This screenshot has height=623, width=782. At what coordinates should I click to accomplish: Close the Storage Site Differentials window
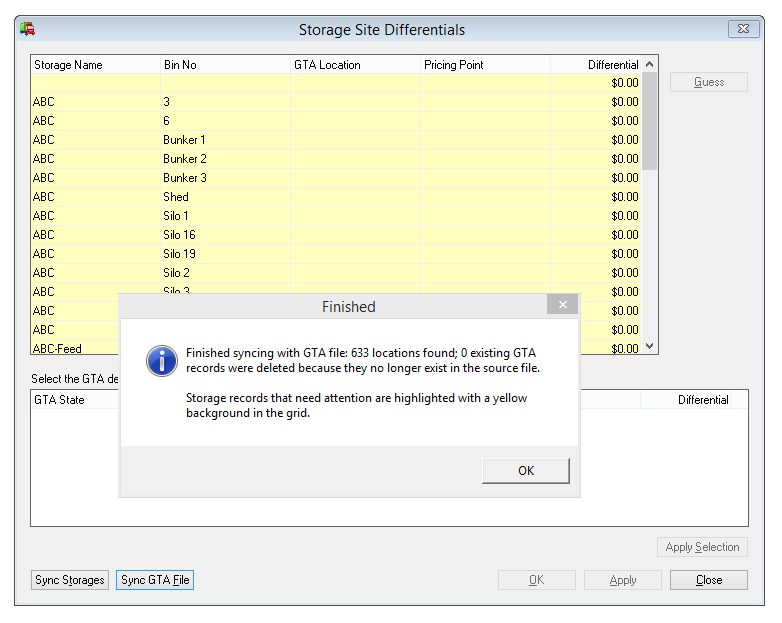(x=742, y=29)
